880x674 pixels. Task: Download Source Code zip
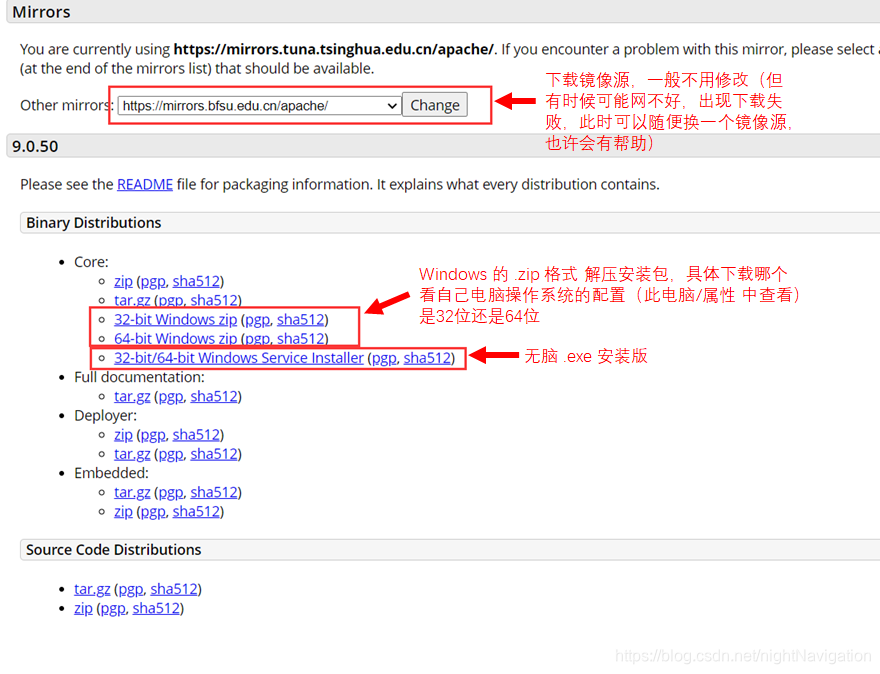[x=83, y=608]
